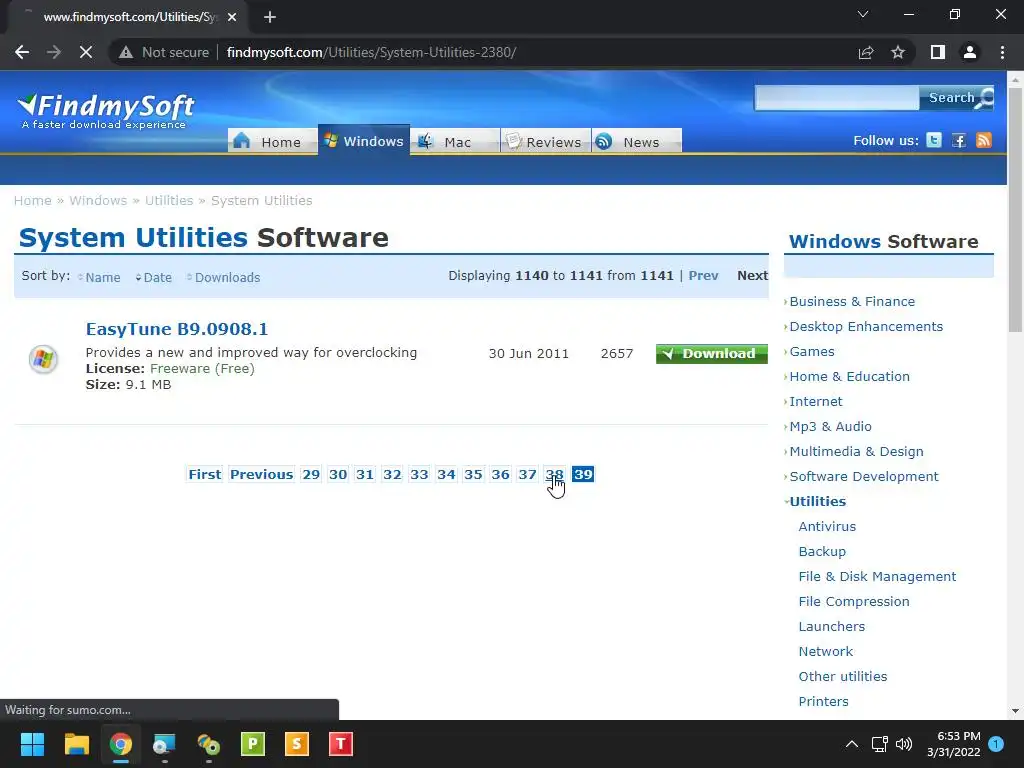Collapse the Utilities category

tap(818, 502)
